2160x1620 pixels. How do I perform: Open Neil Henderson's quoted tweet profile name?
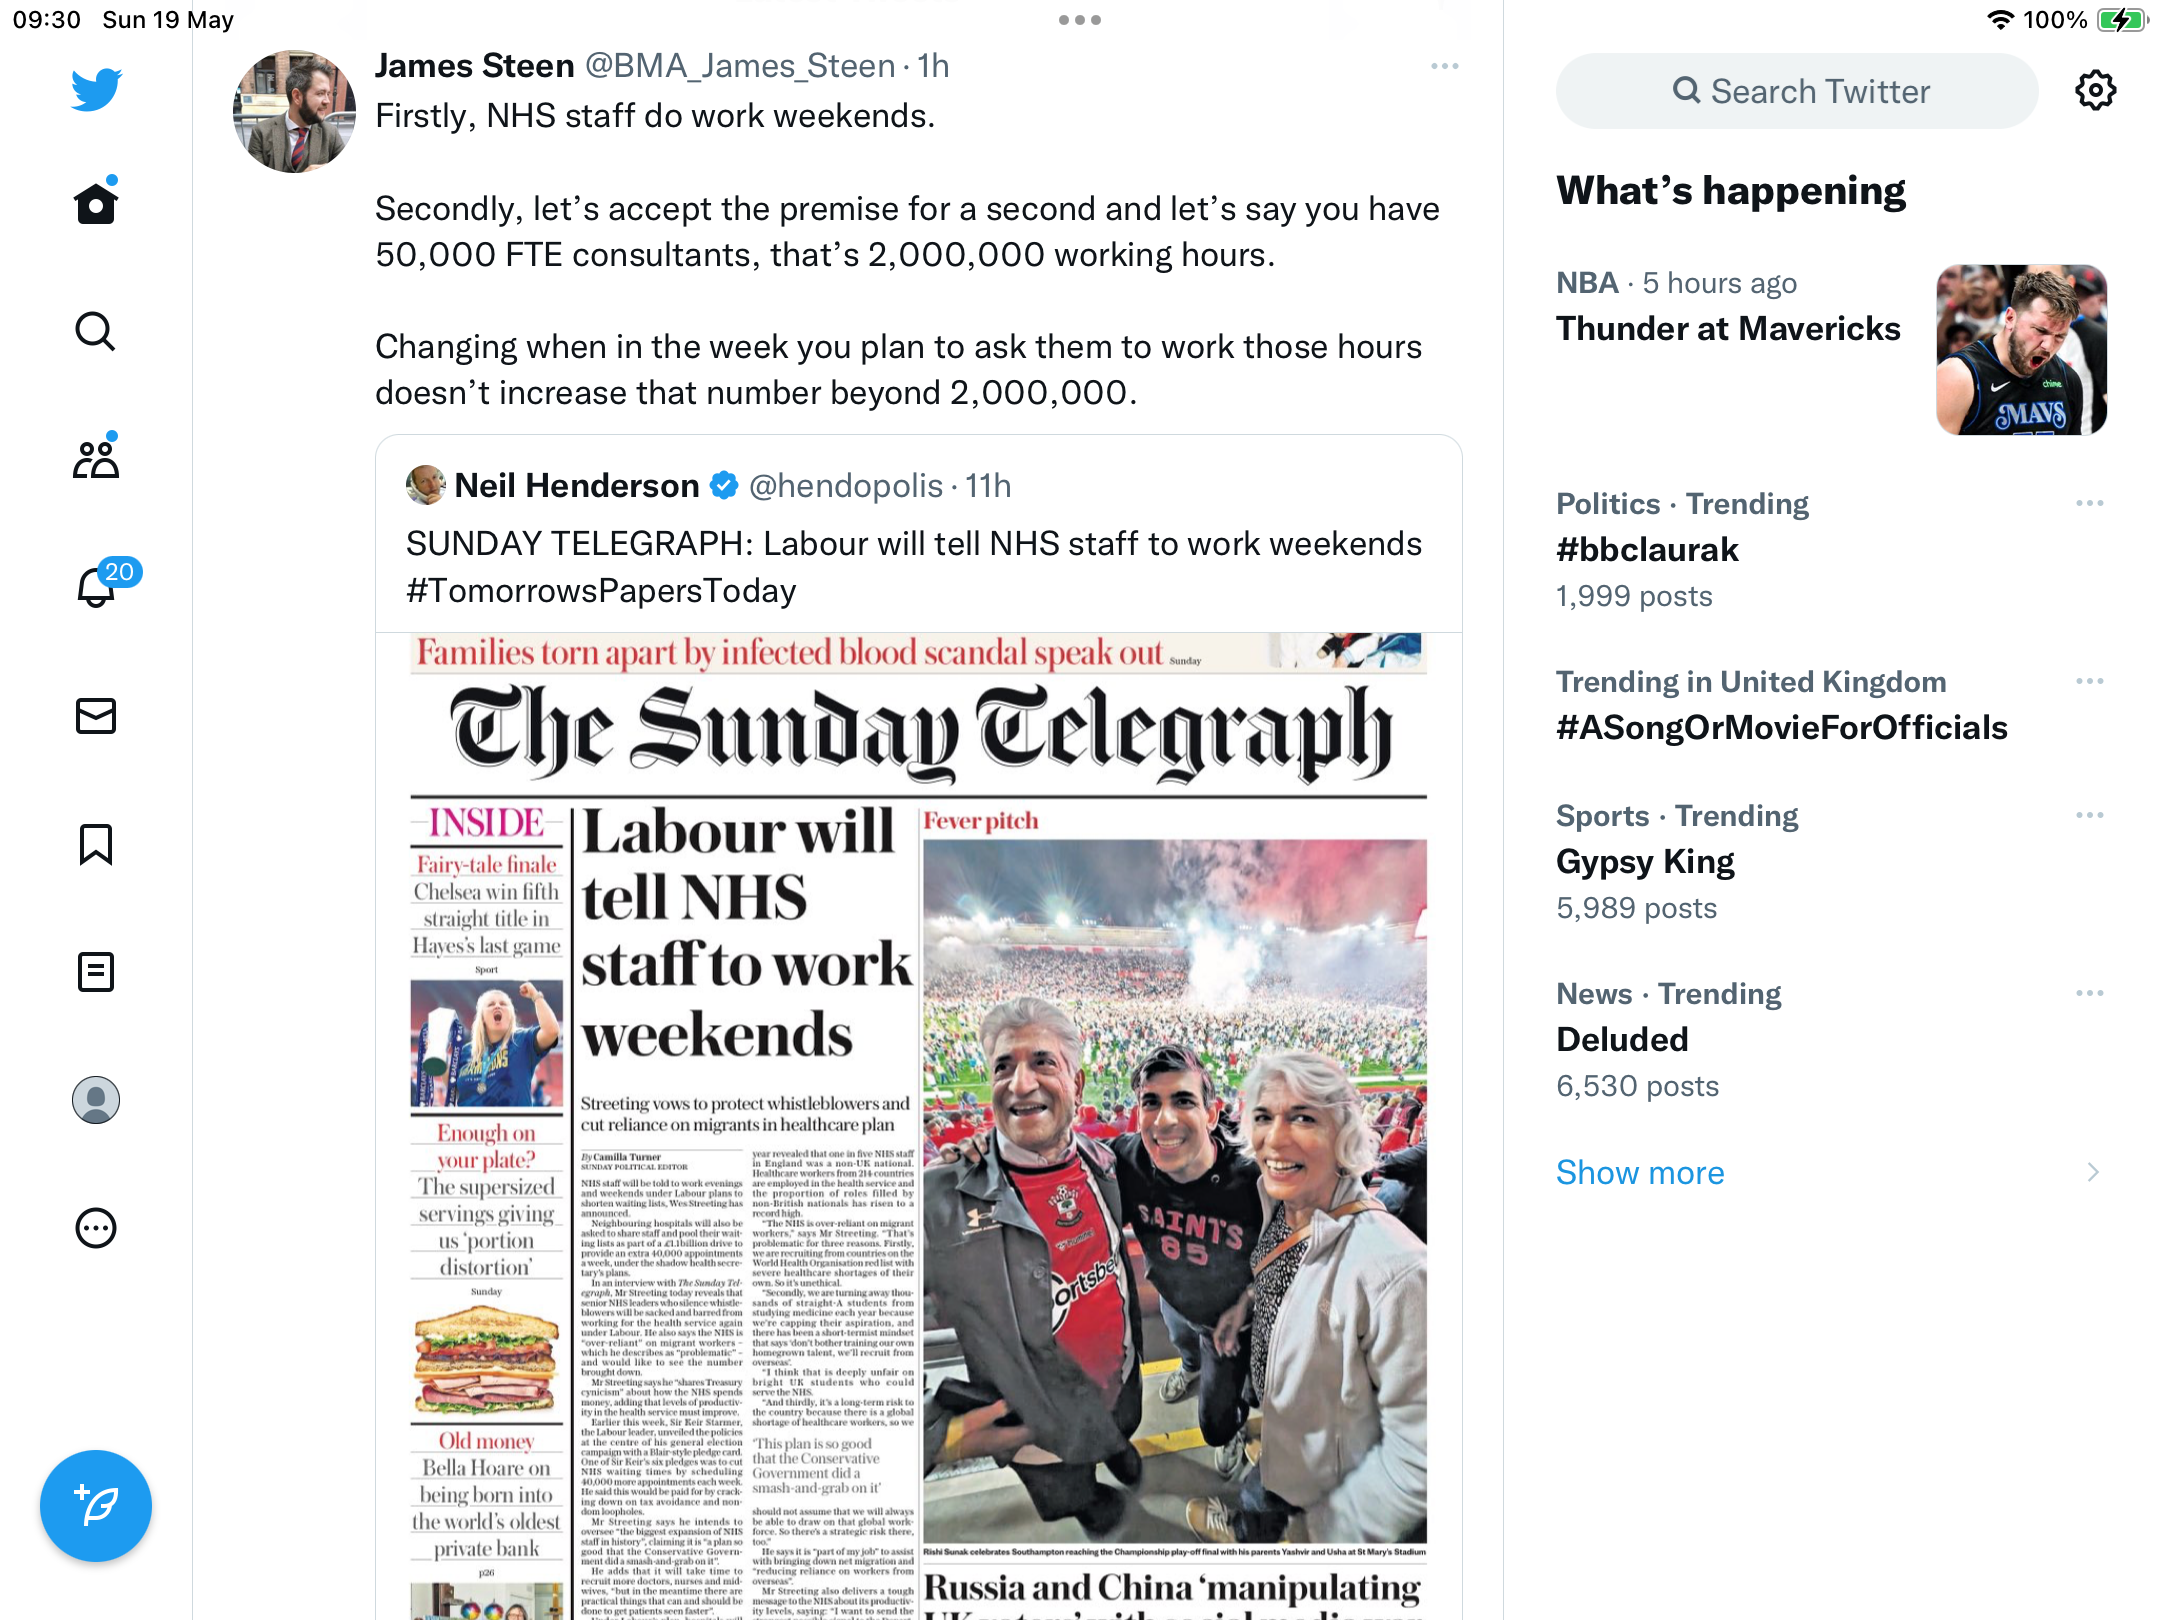click(577, 485)
